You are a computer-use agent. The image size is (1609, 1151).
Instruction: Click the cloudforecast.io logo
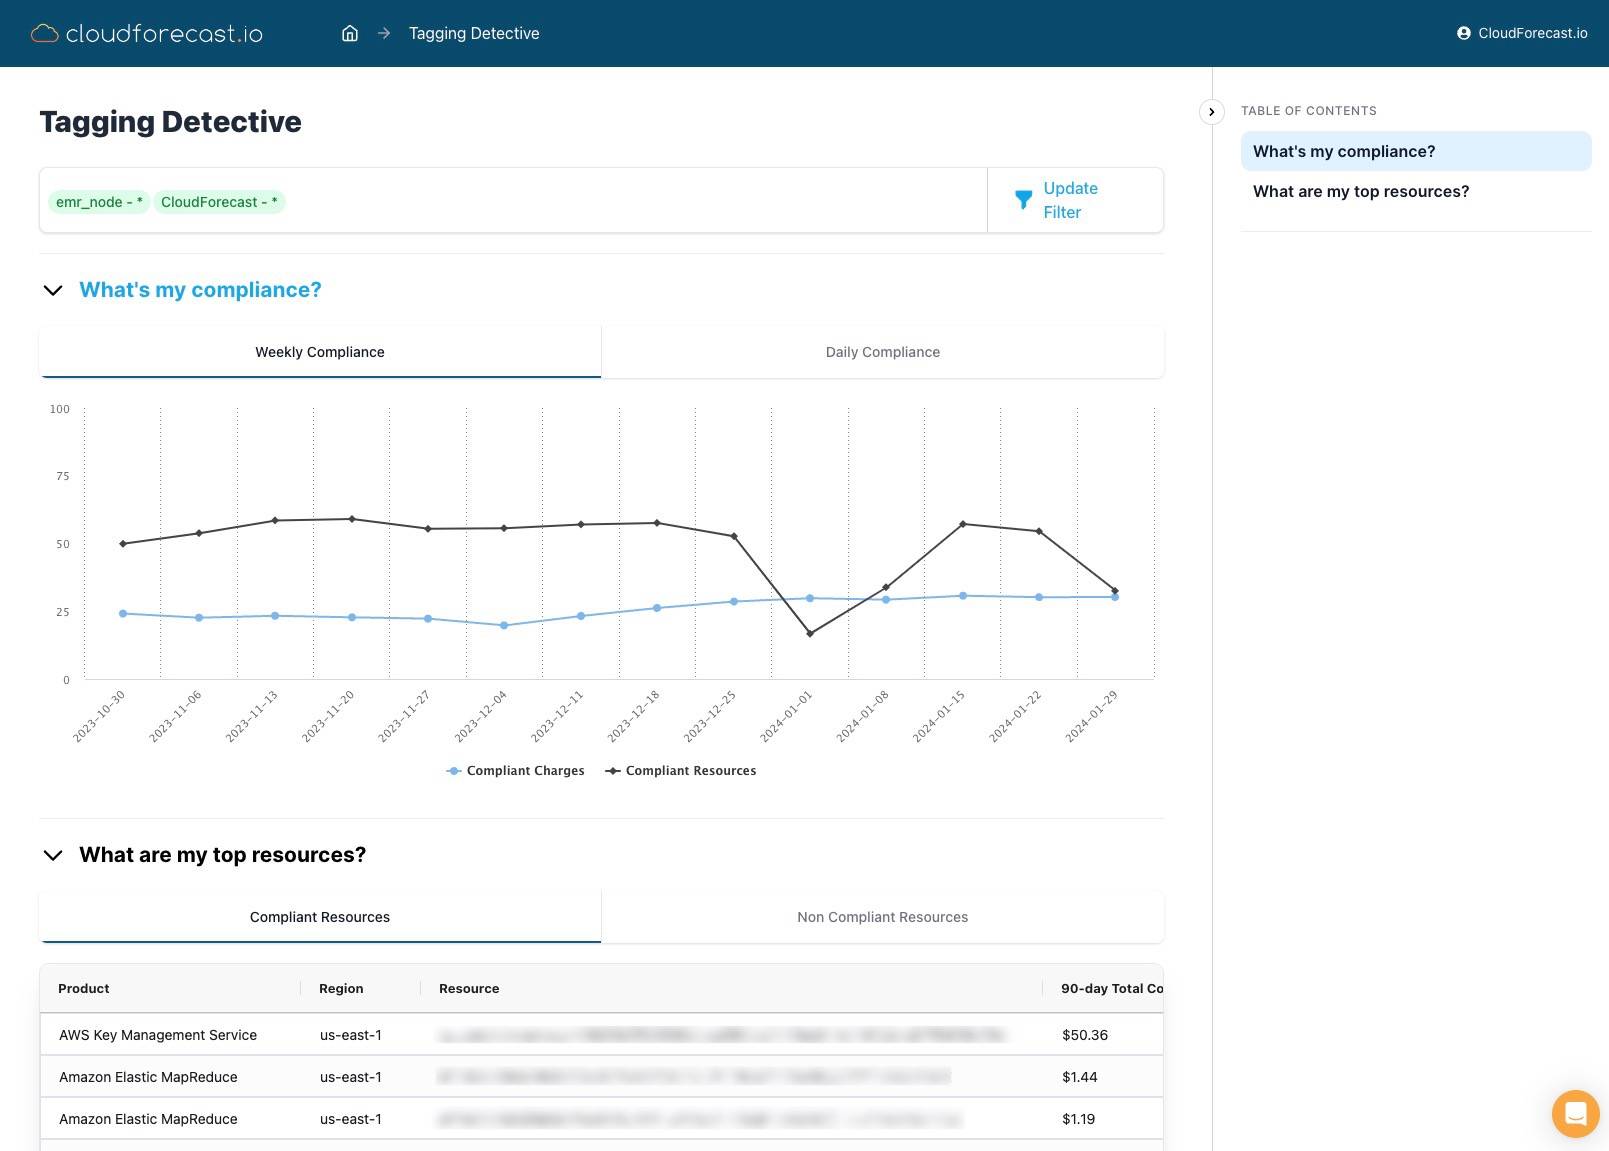click(147, 33)
